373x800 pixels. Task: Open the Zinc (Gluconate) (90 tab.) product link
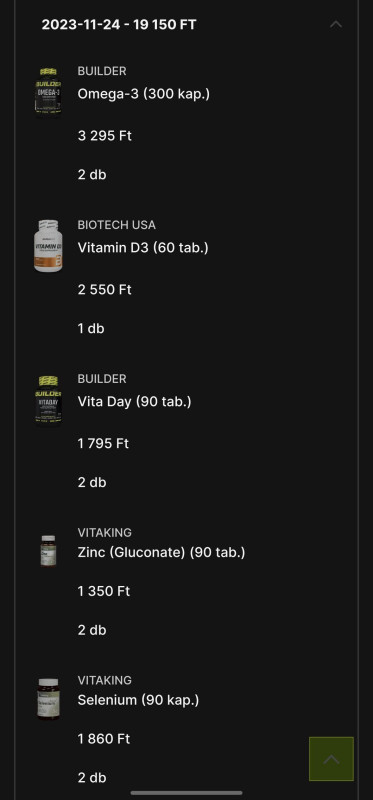(161, 553)
